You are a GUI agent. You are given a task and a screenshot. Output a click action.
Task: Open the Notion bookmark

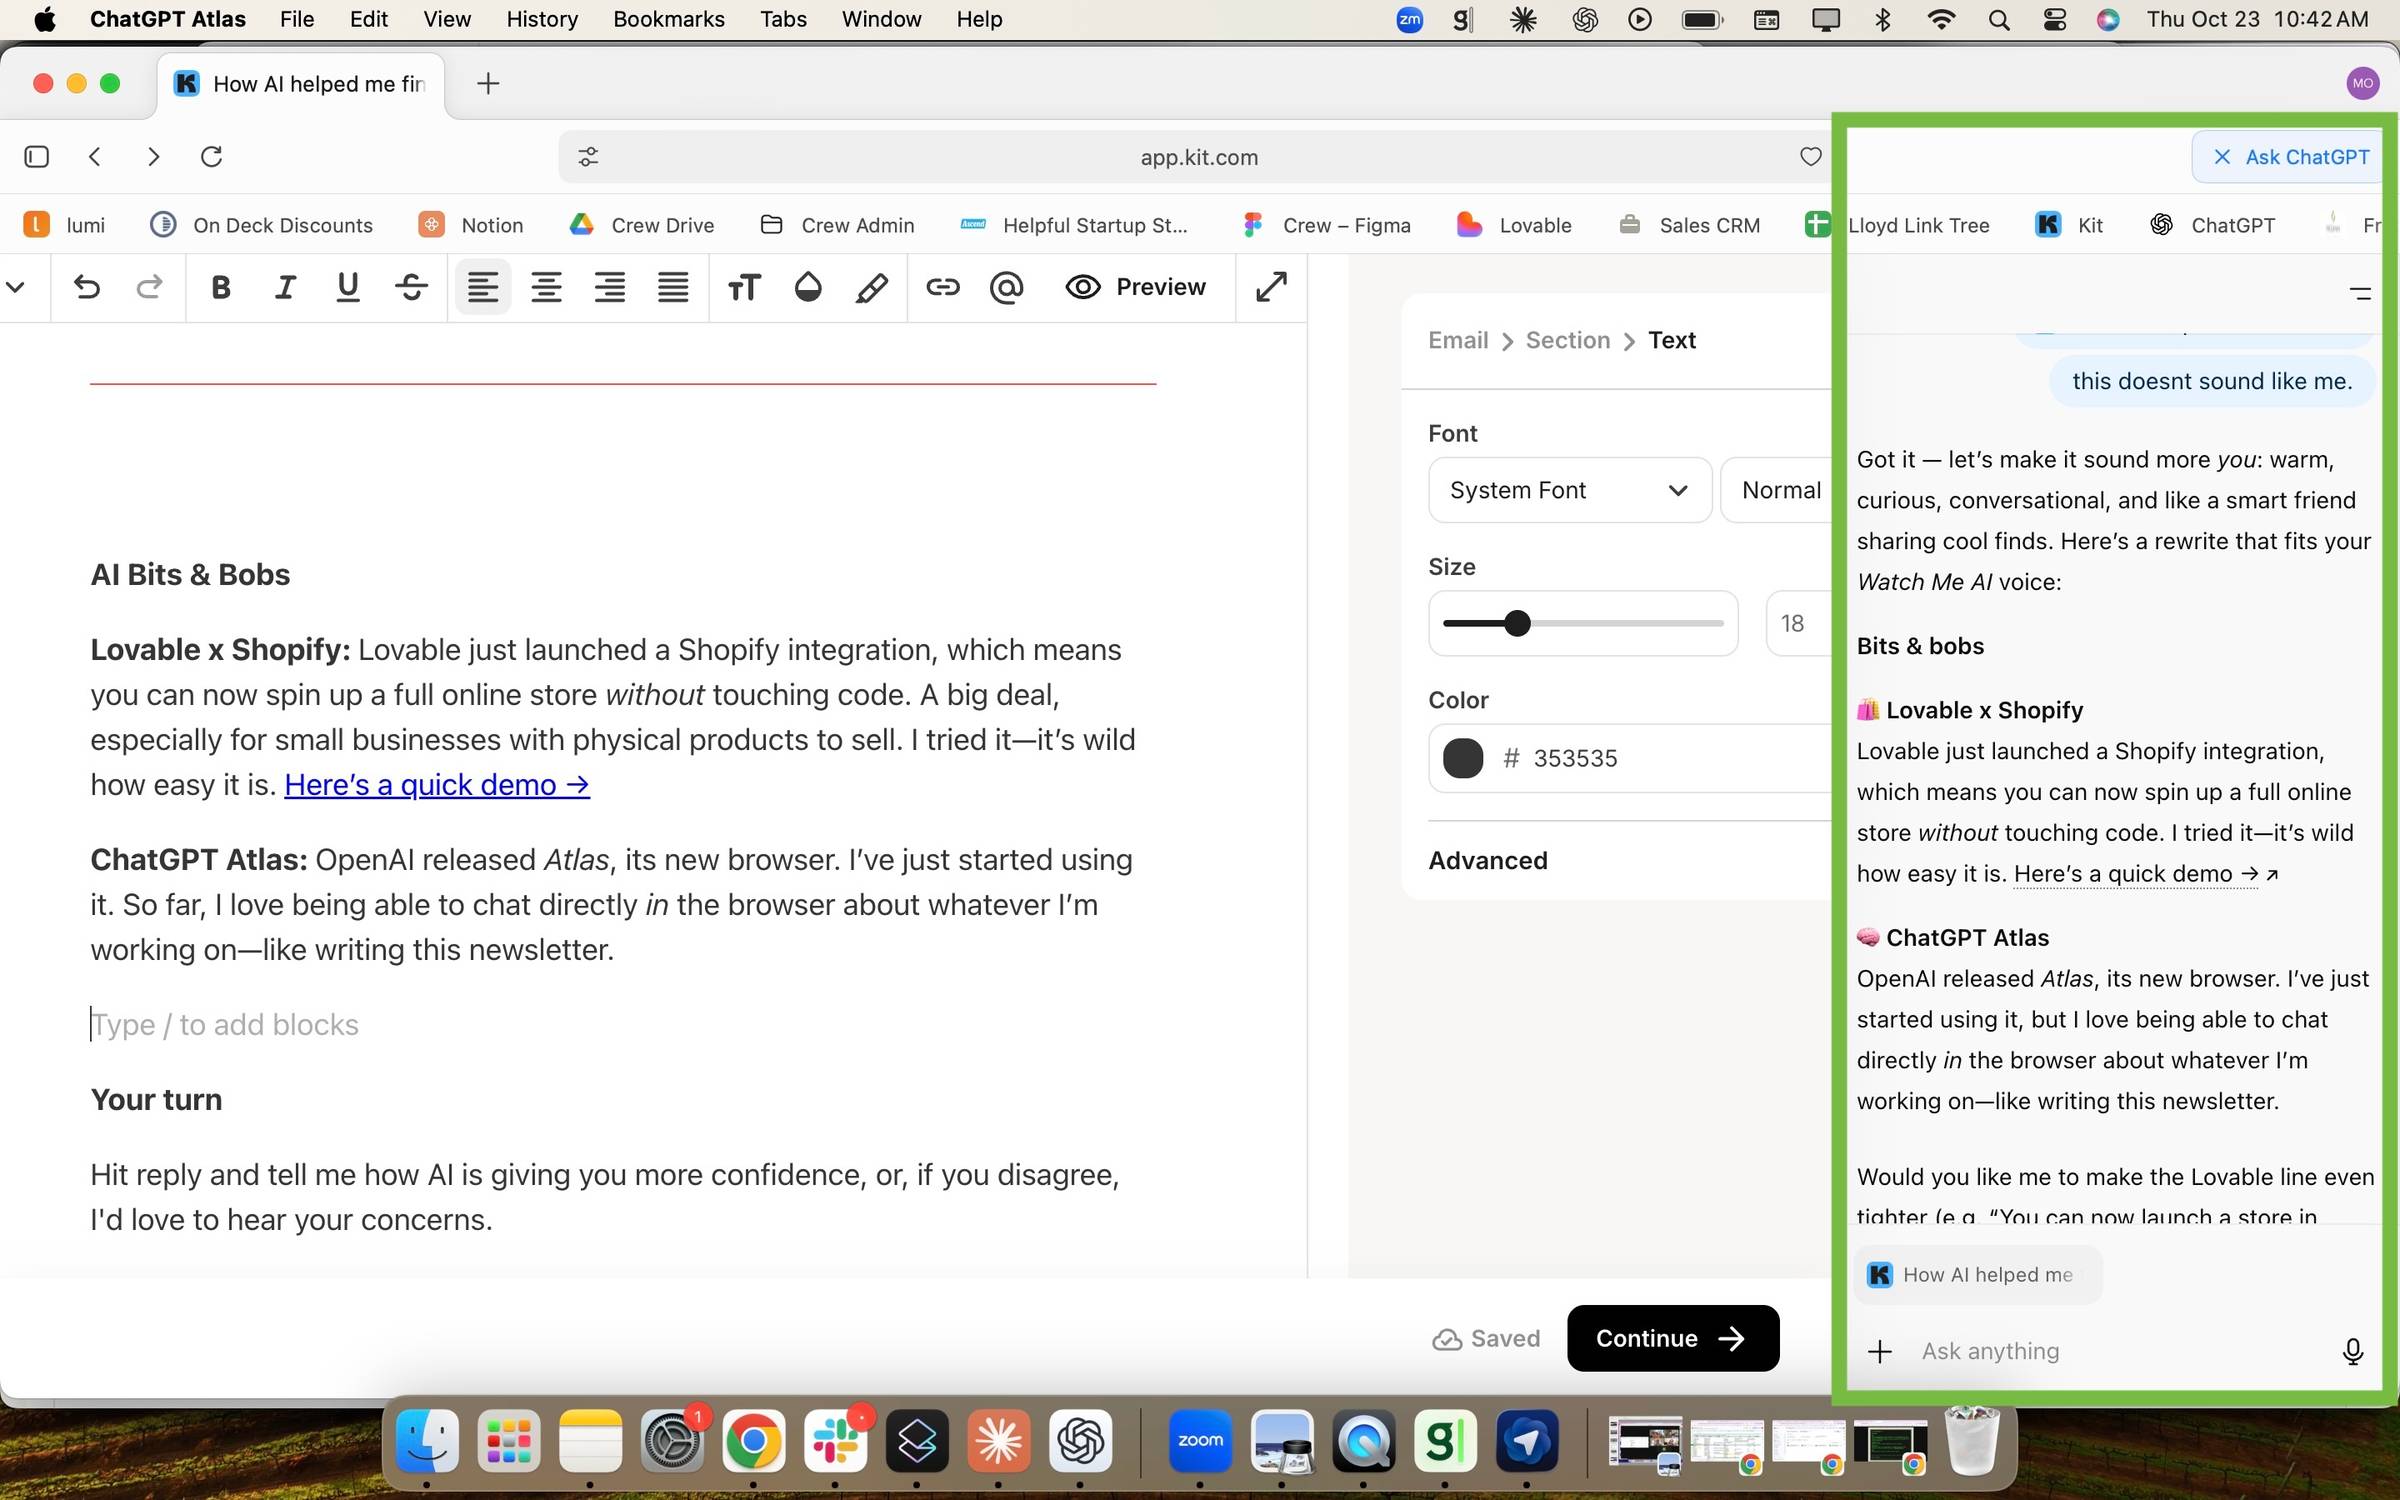click(472, 225)
